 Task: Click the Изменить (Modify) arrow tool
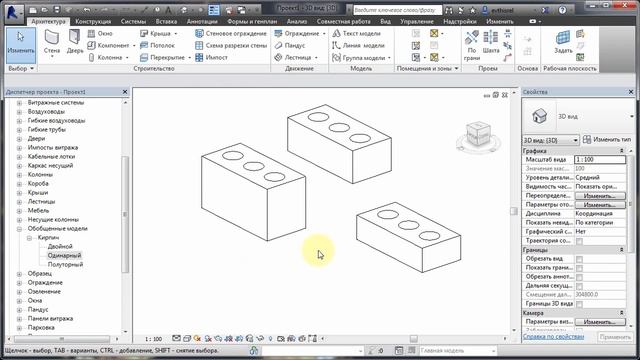pos(20,44)
